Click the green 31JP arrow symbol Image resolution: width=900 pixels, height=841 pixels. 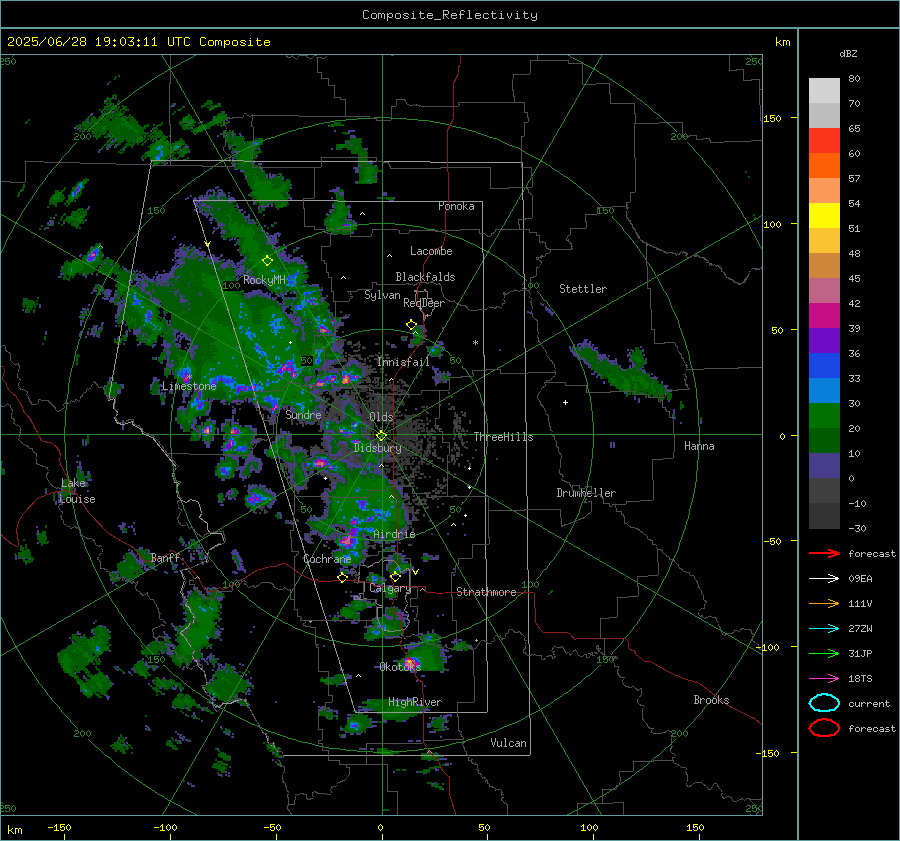coord(824,653)
